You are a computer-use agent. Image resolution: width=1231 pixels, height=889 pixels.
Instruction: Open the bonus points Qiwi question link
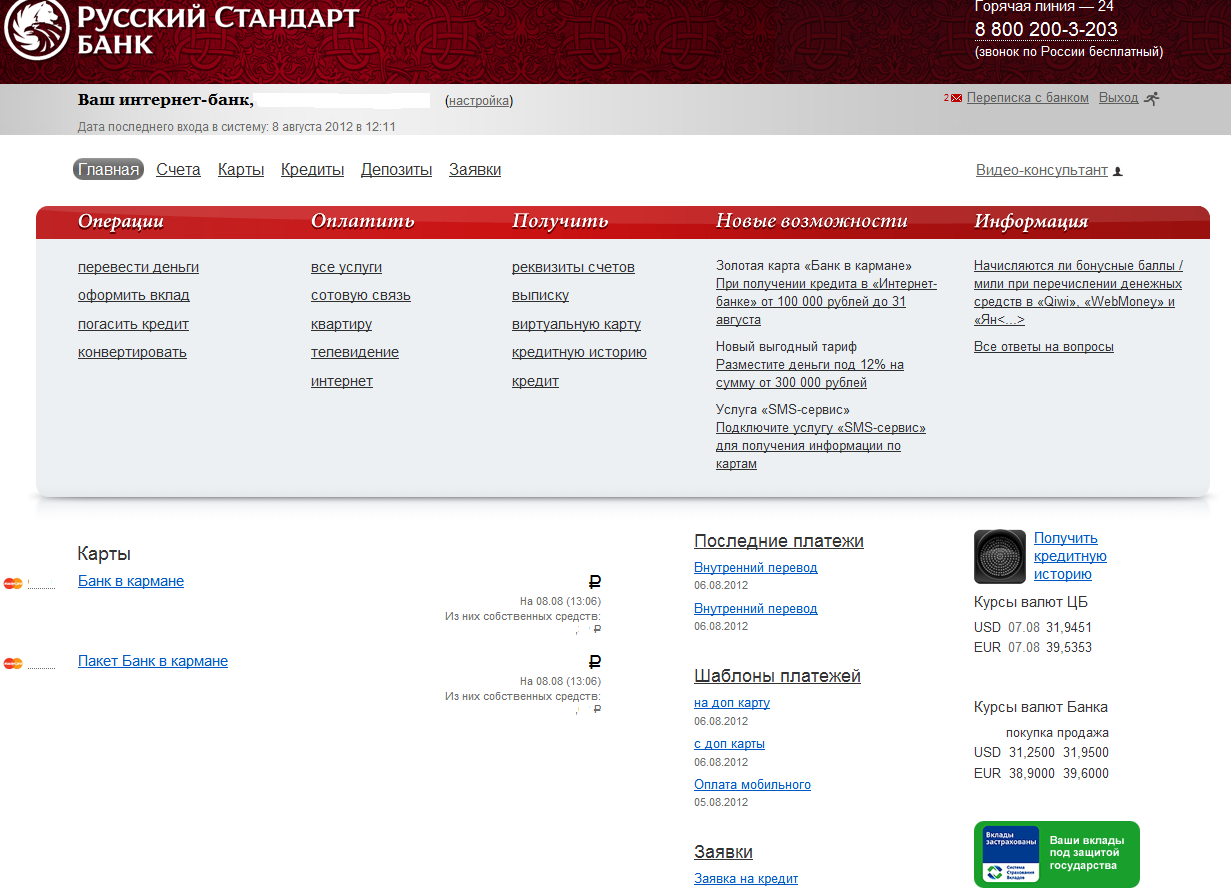click(1078, 292)
